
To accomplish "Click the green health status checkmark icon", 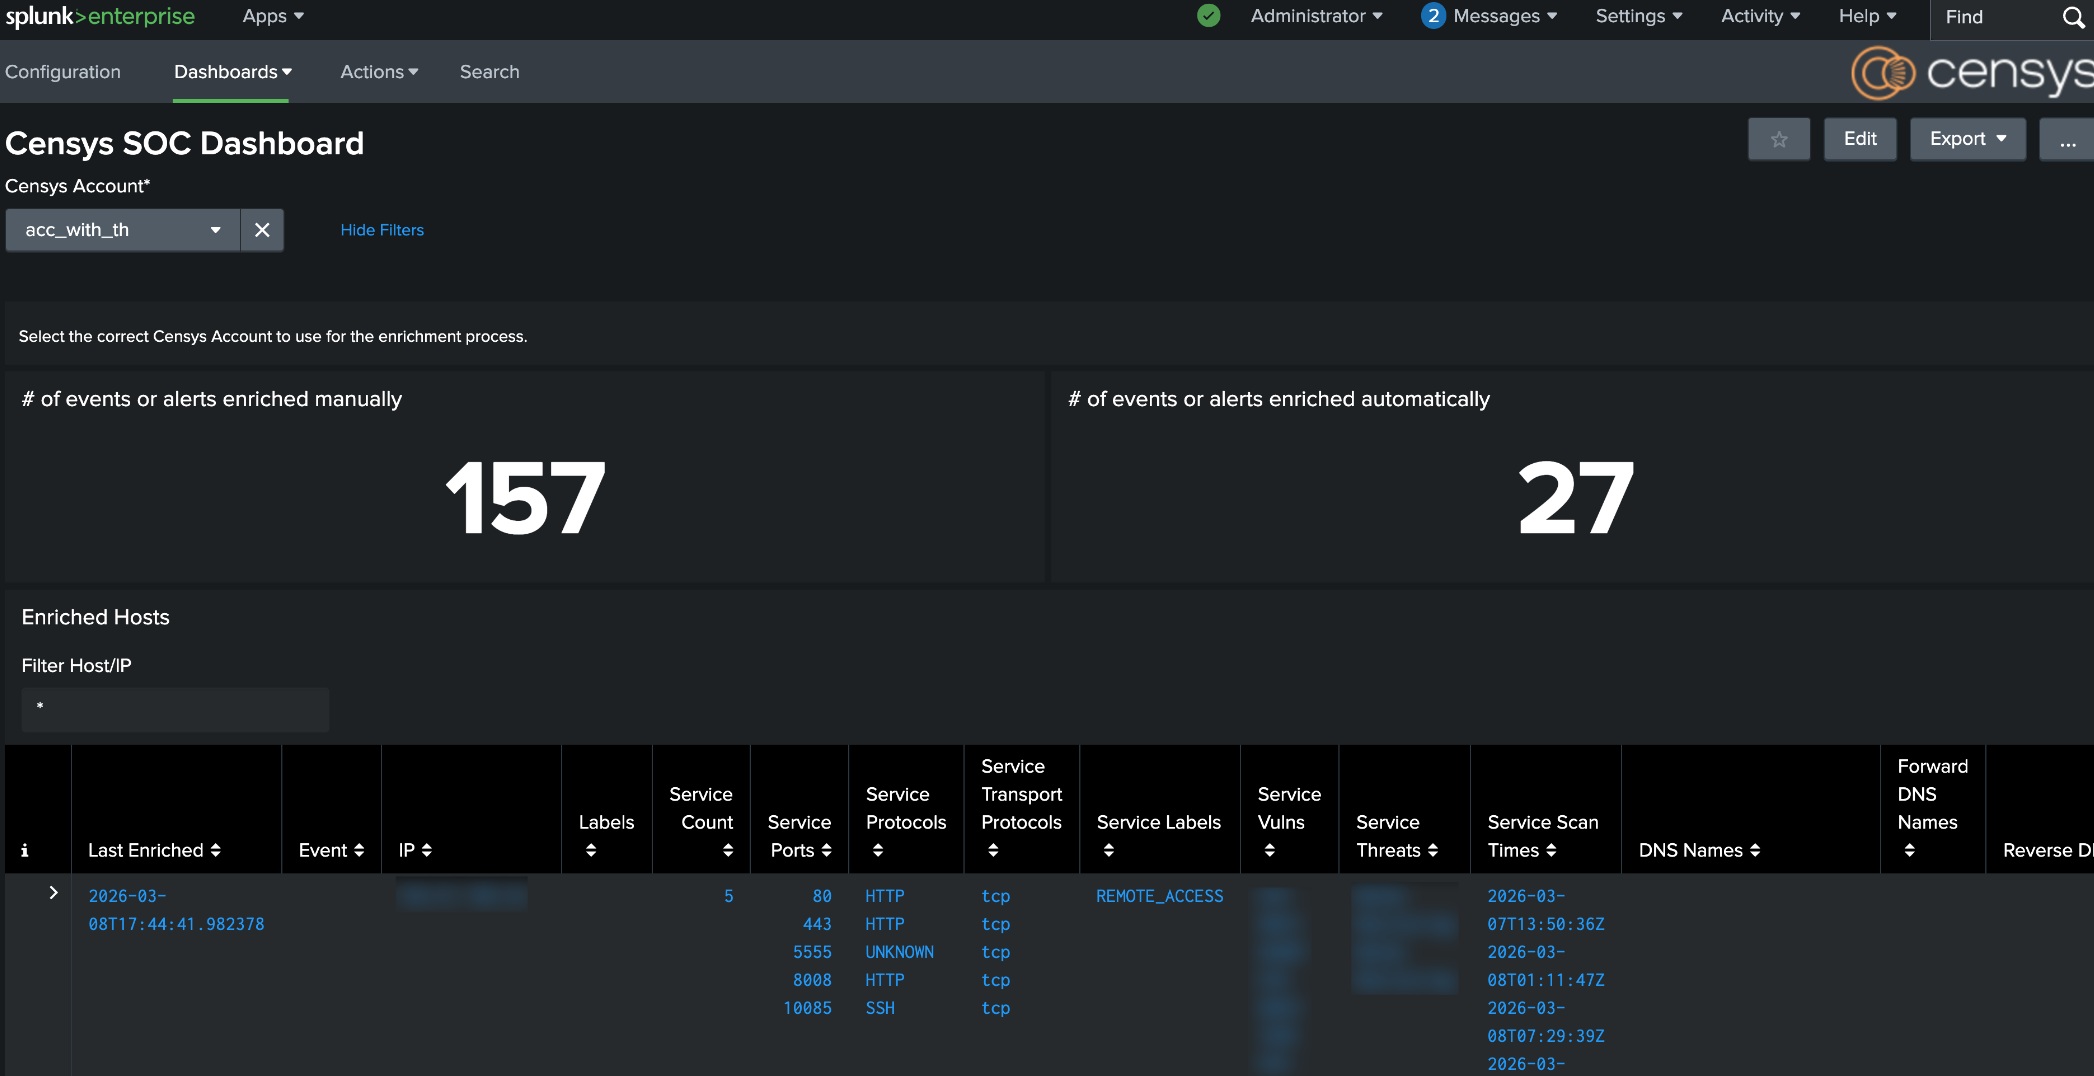I will pos(1208,16).
